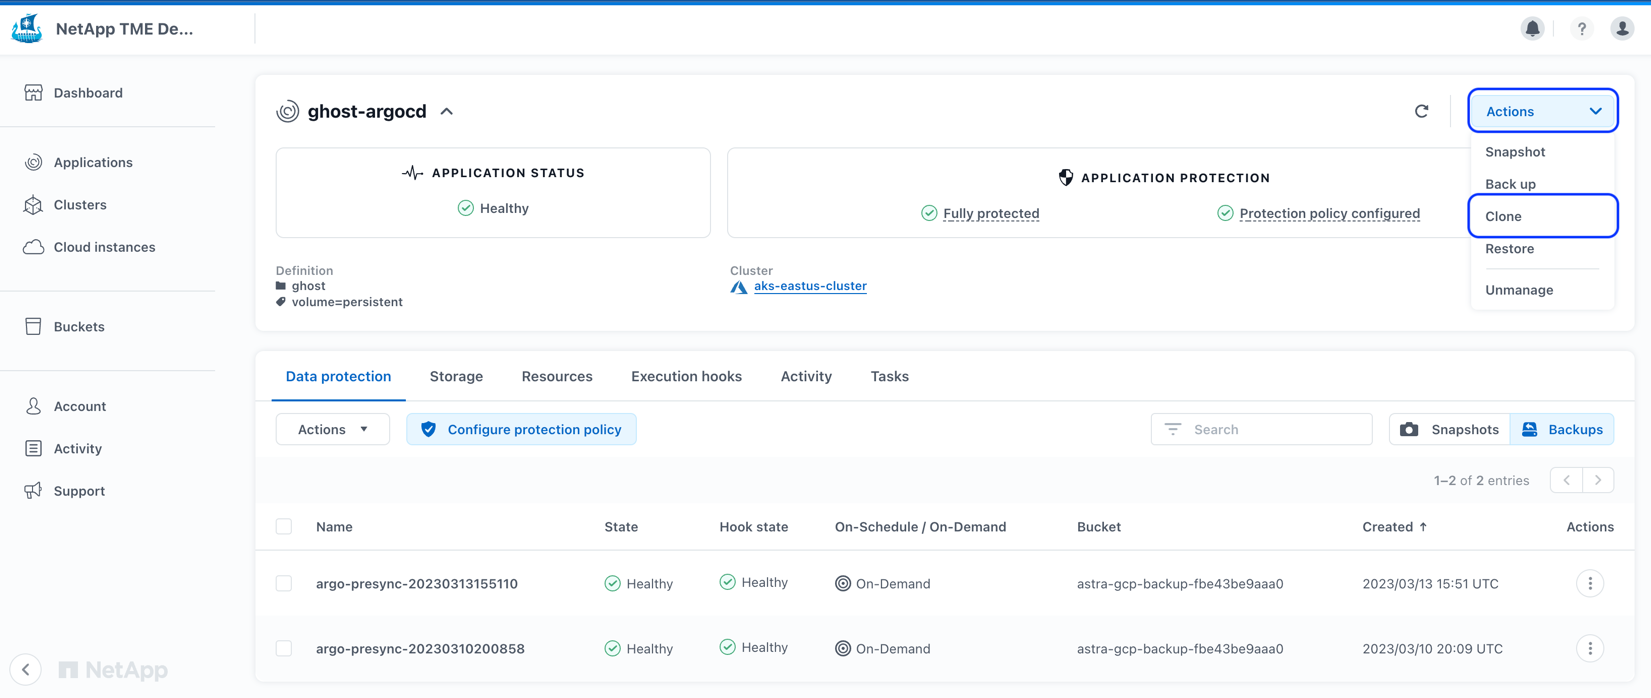1651x698 pixels.
Task: Click the volume=persistent label text
Action: [x=347, y=302]
